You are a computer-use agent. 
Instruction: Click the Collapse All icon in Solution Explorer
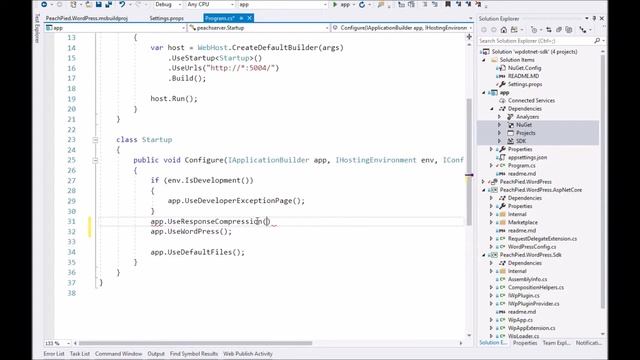[559, 30]
